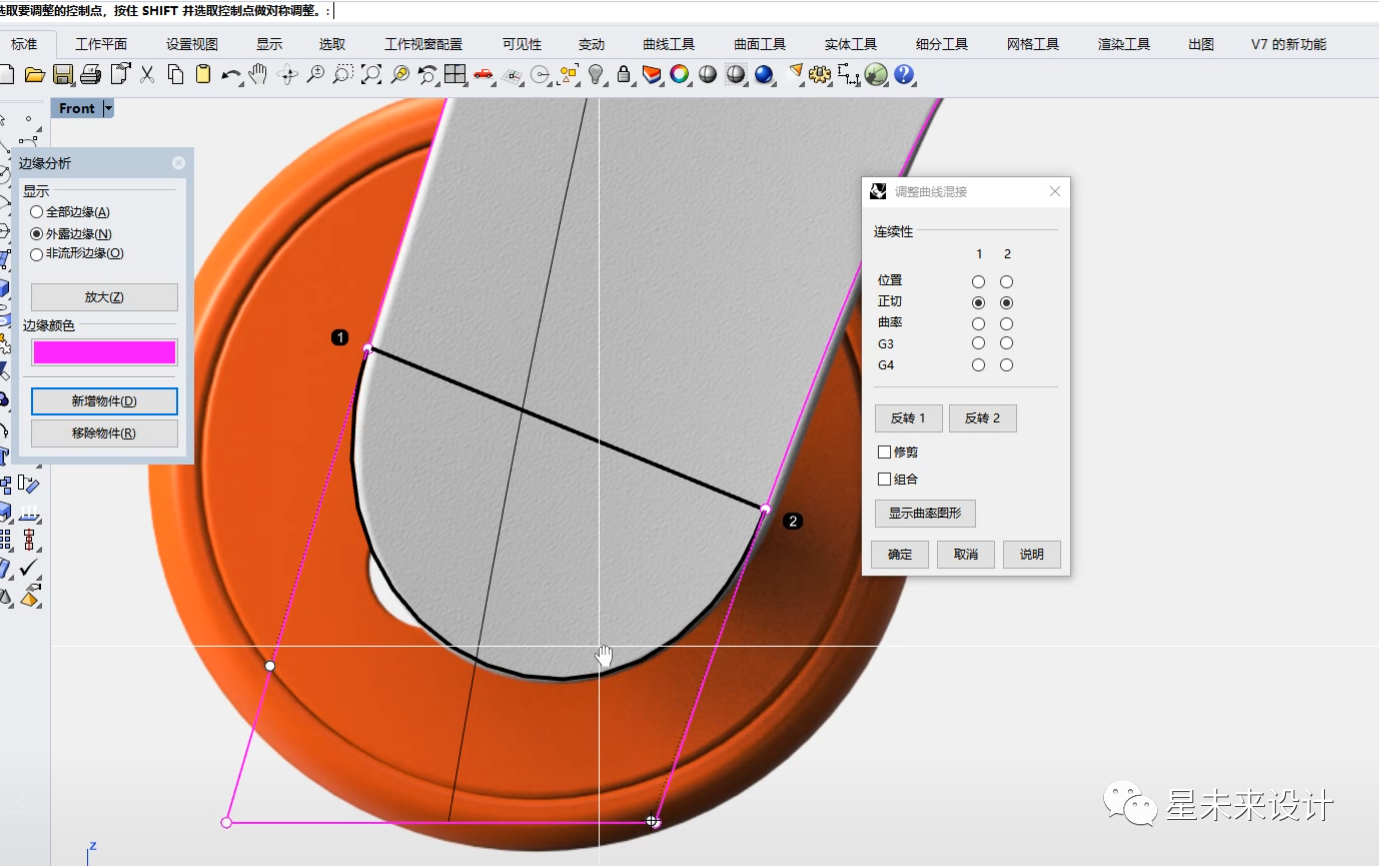
Task: Select the Zoom Extents icon
Action: (371, 75)
